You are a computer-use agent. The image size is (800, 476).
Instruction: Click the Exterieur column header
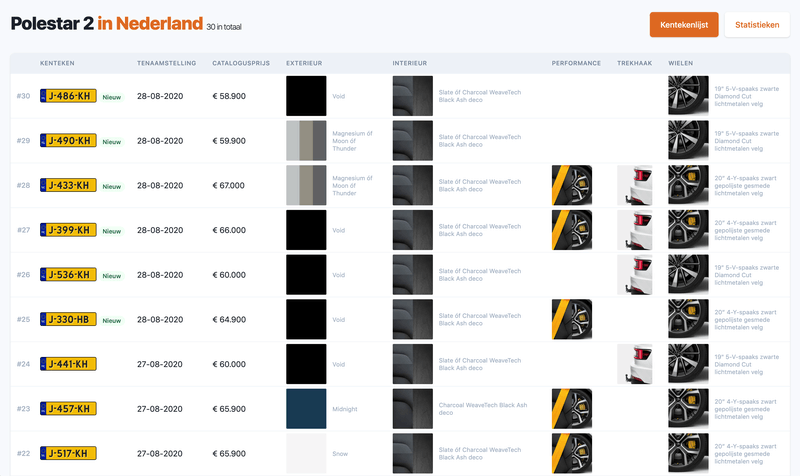(304, 63)
